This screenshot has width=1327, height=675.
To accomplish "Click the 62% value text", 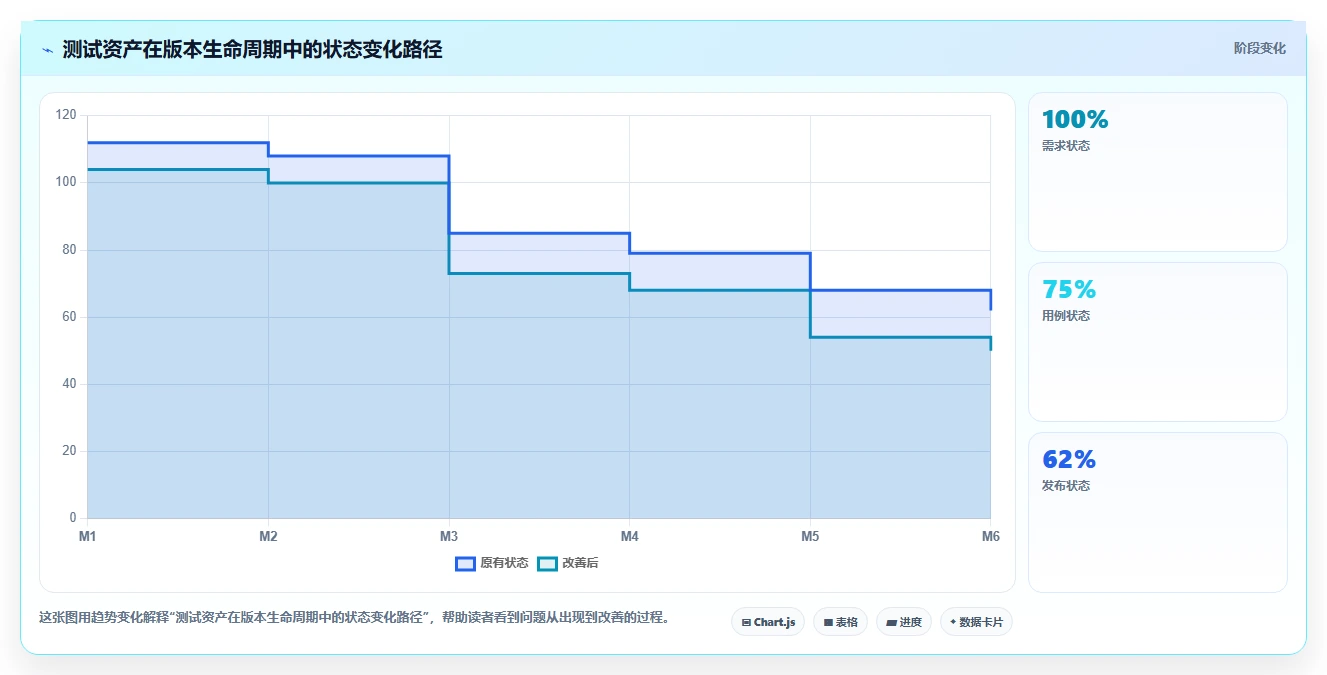I will point(1069,460).
